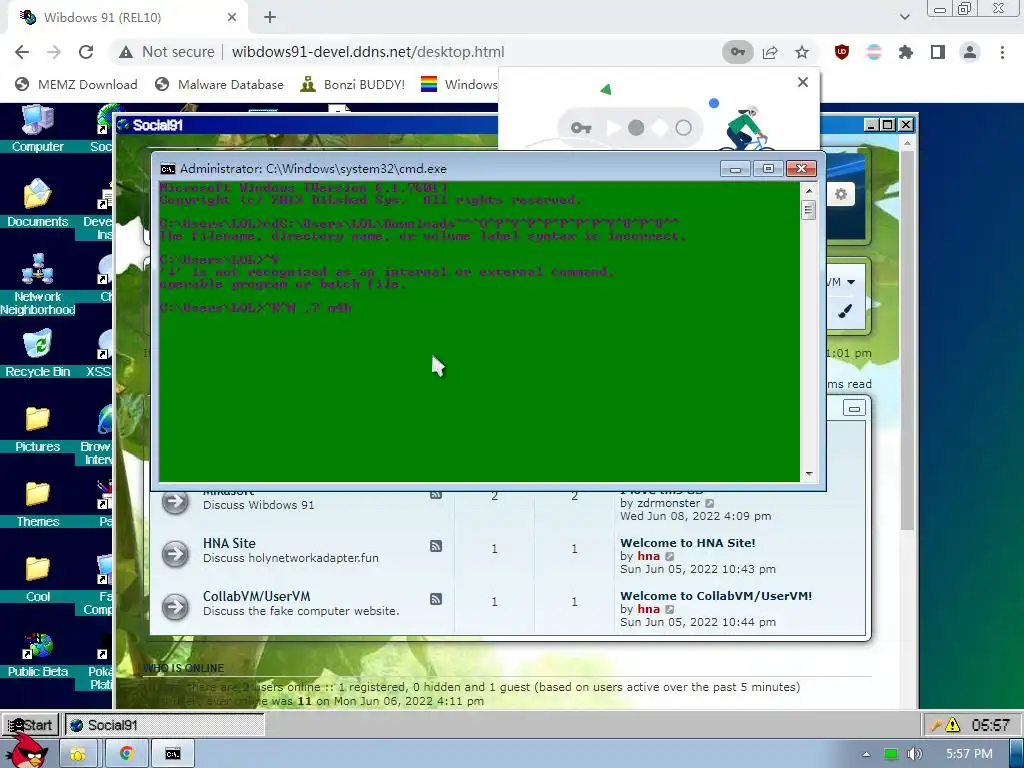This screenshot has height=768, width=1024.
Task: Open Welcome to CollabVM/UserVM! post
Action: 716,596
